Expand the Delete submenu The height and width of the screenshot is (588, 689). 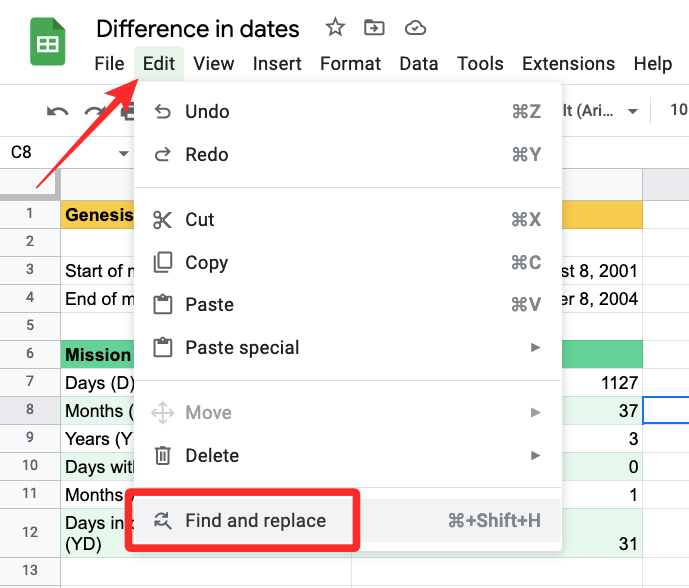point(348,455)
